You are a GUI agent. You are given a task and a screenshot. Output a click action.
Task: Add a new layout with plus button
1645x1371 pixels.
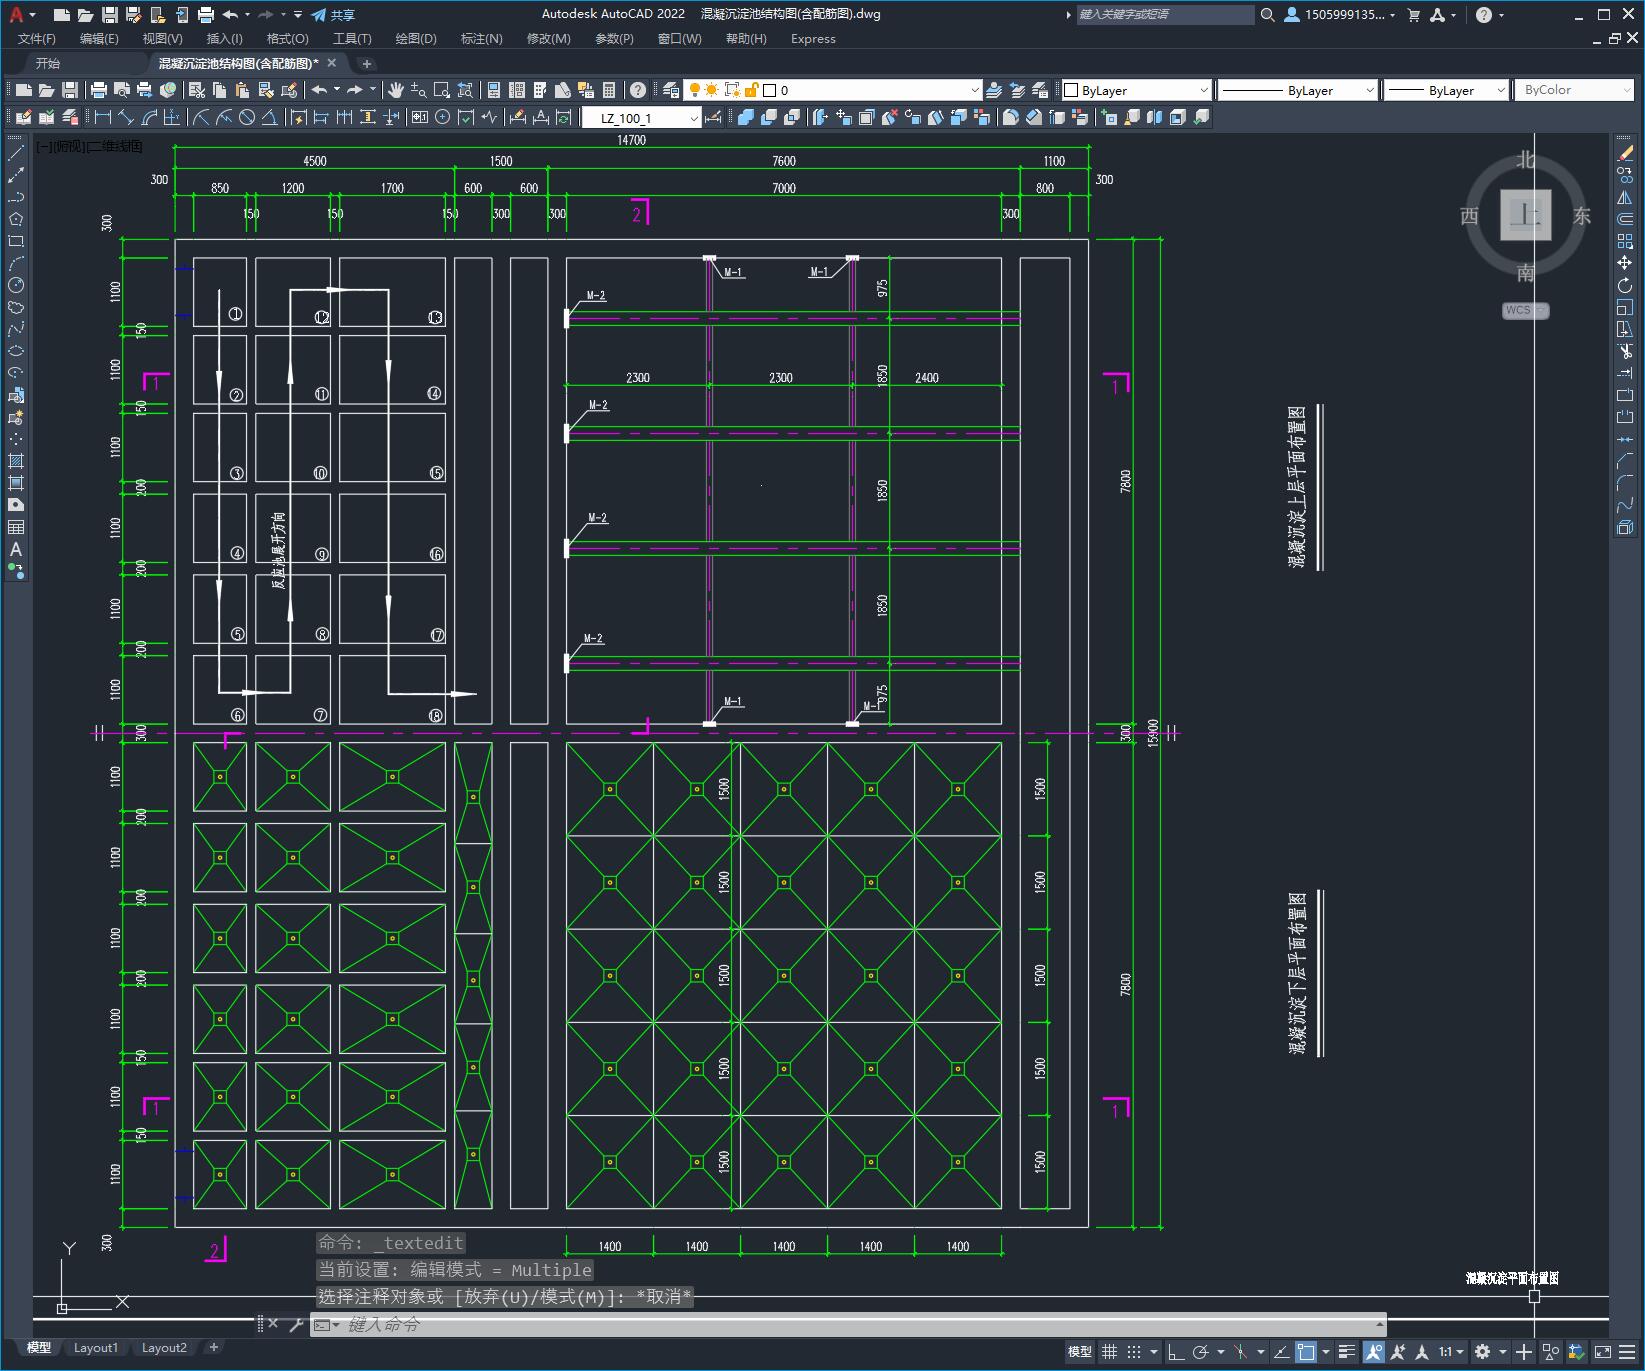(x=213, y=1348)
